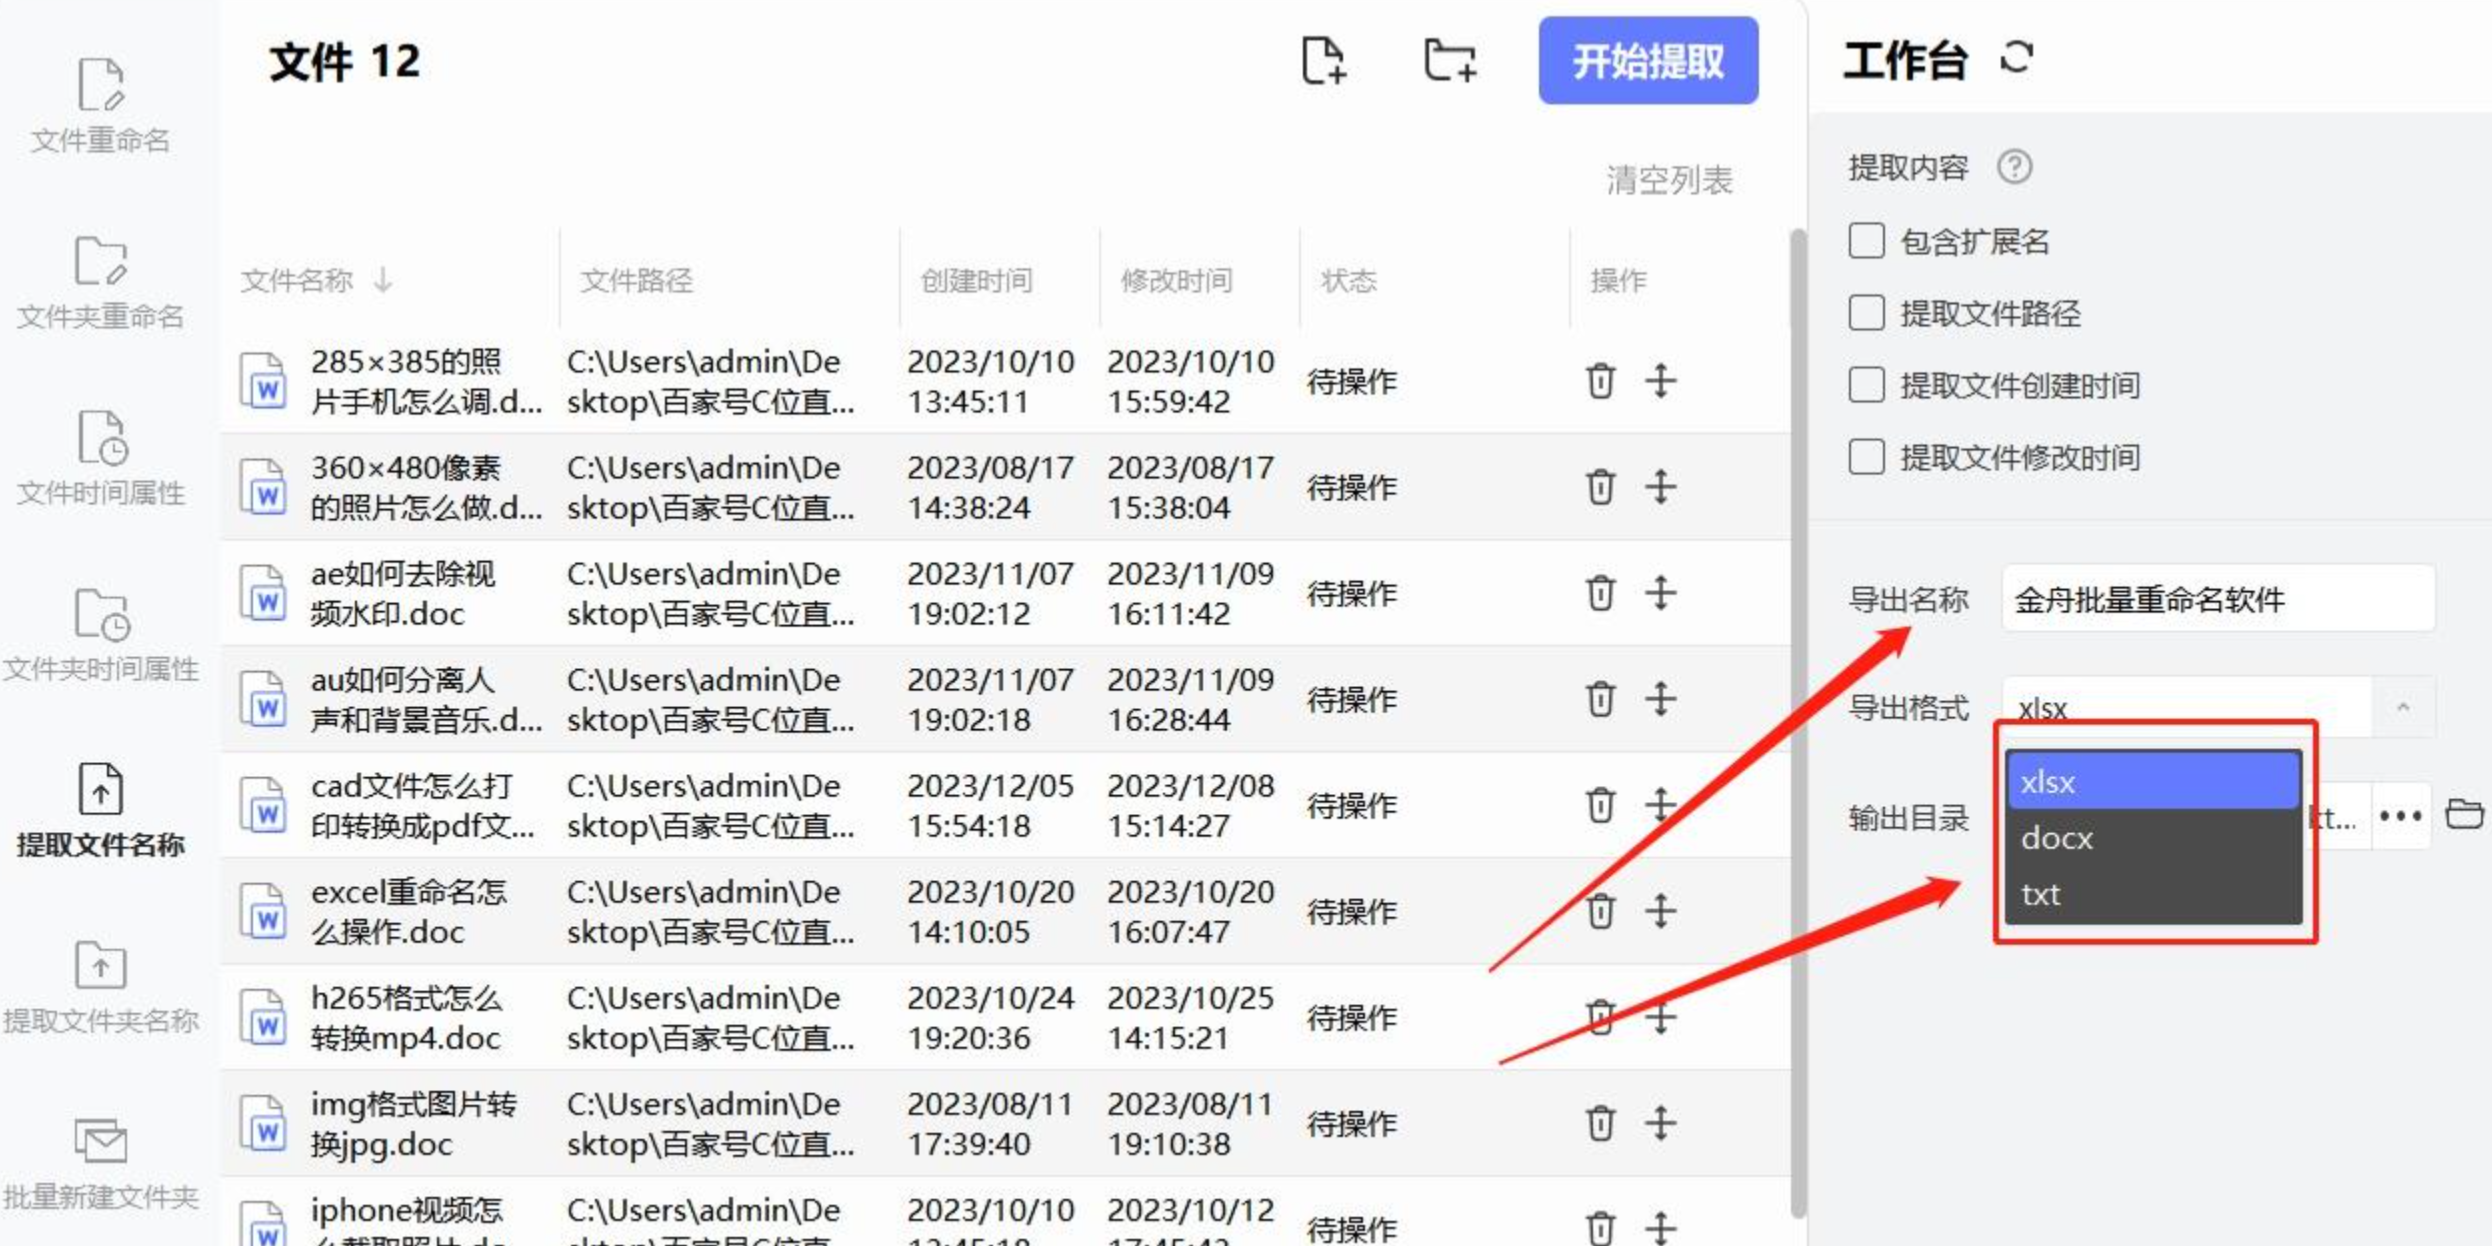The image size is (2492, 1246).
Task: Open the 批量新建文件夹 sidebar tool
Action: 100,1163
